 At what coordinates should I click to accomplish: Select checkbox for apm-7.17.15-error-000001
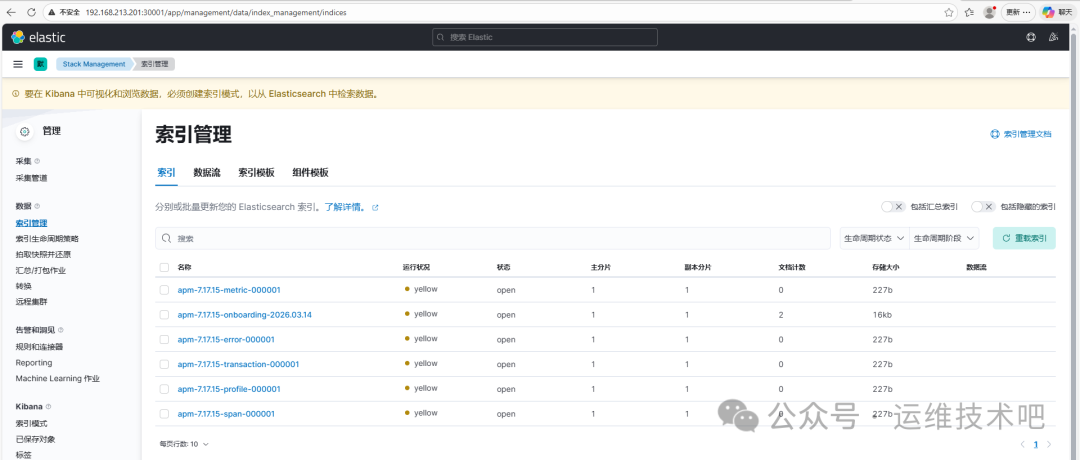(164, 339)
